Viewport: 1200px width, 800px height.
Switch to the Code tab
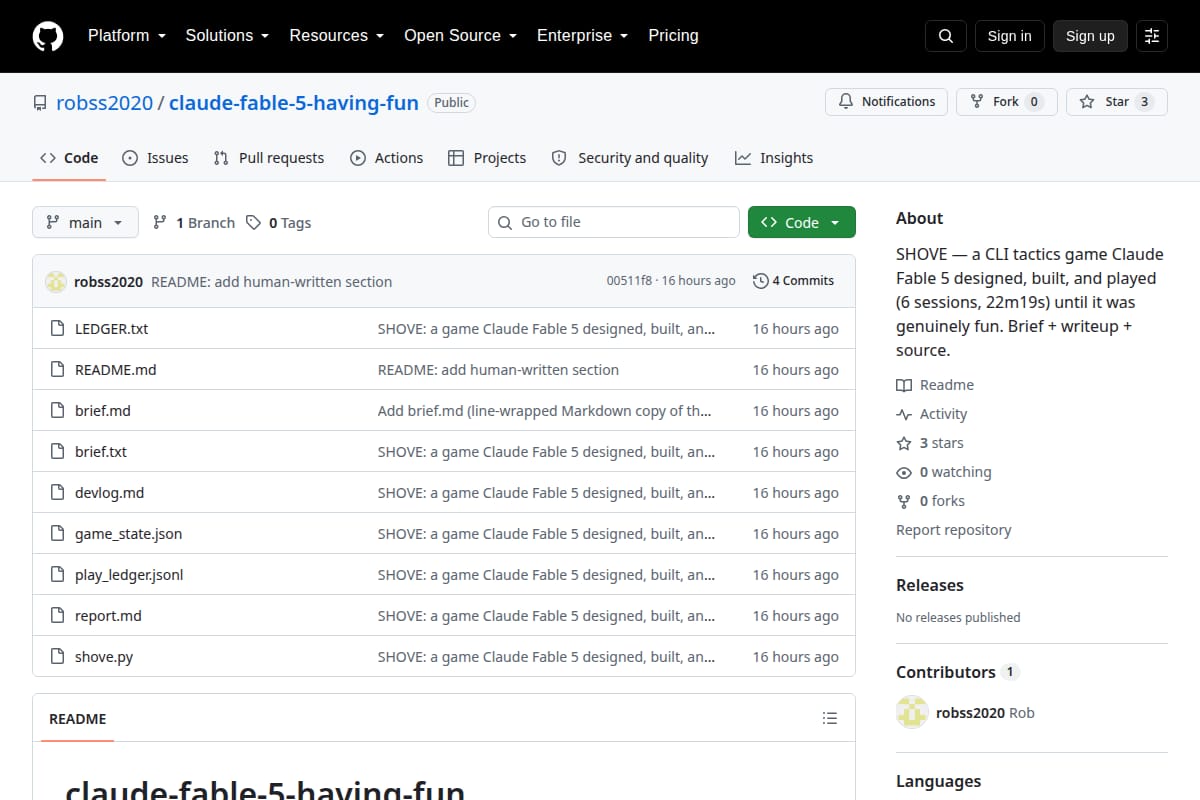click(69, 158)
